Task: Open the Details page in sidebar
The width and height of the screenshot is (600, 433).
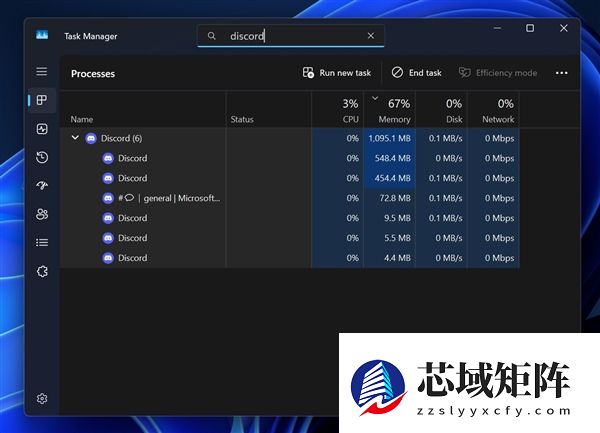Action: coord(42,243)
